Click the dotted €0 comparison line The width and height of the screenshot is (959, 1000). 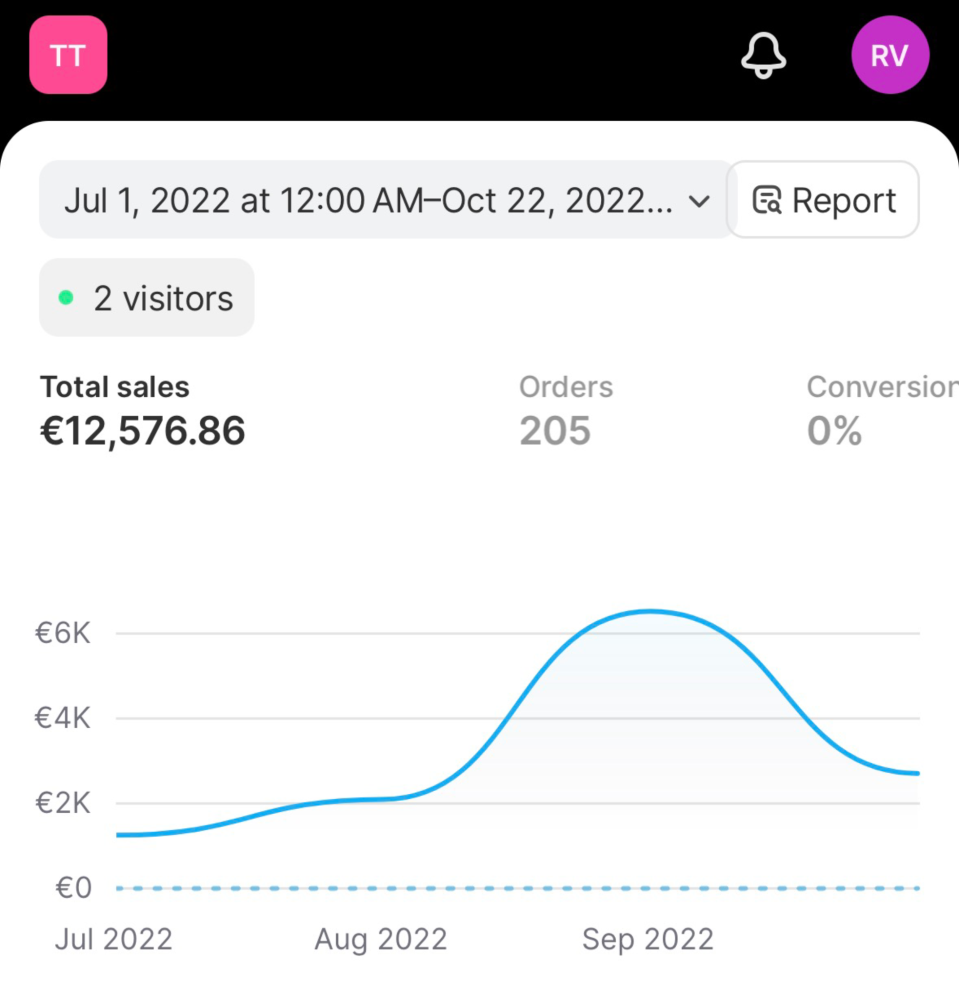tap(518, 888)
